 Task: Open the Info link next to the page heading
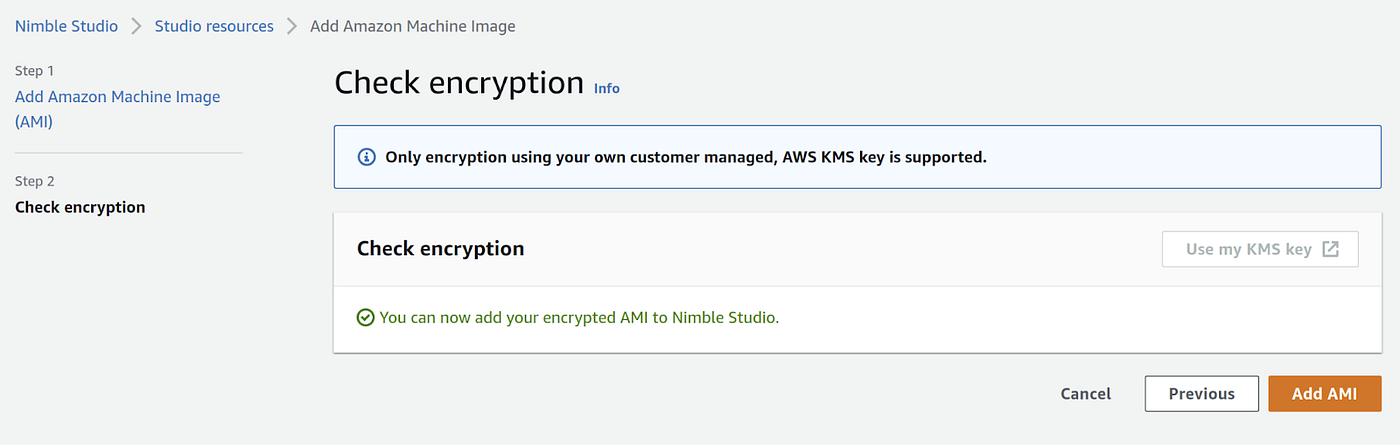[607, 88]
